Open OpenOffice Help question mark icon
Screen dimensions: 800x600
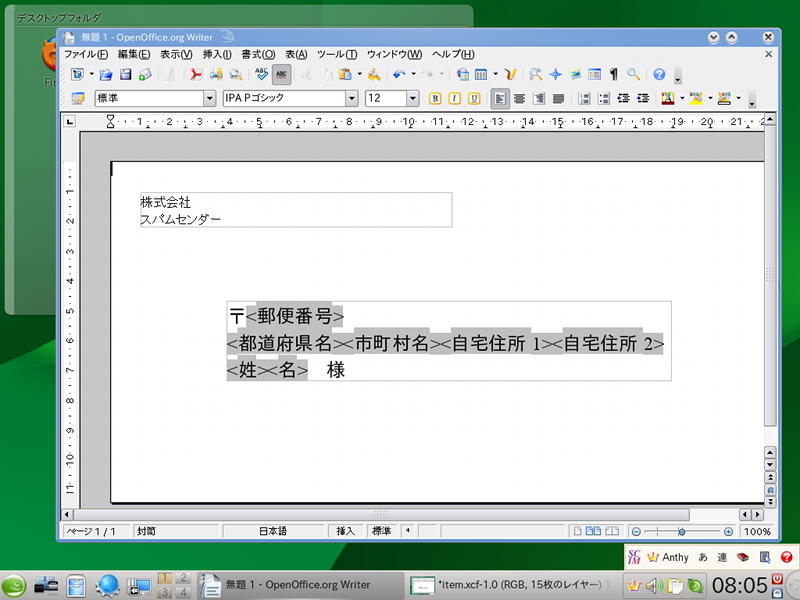point(659,74)
